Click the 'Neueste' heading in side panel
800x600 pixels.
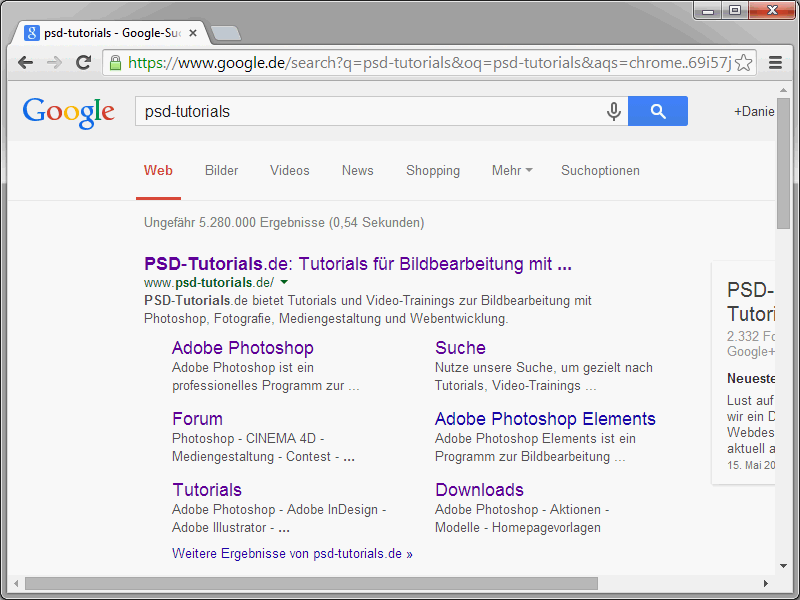[751, 379]
